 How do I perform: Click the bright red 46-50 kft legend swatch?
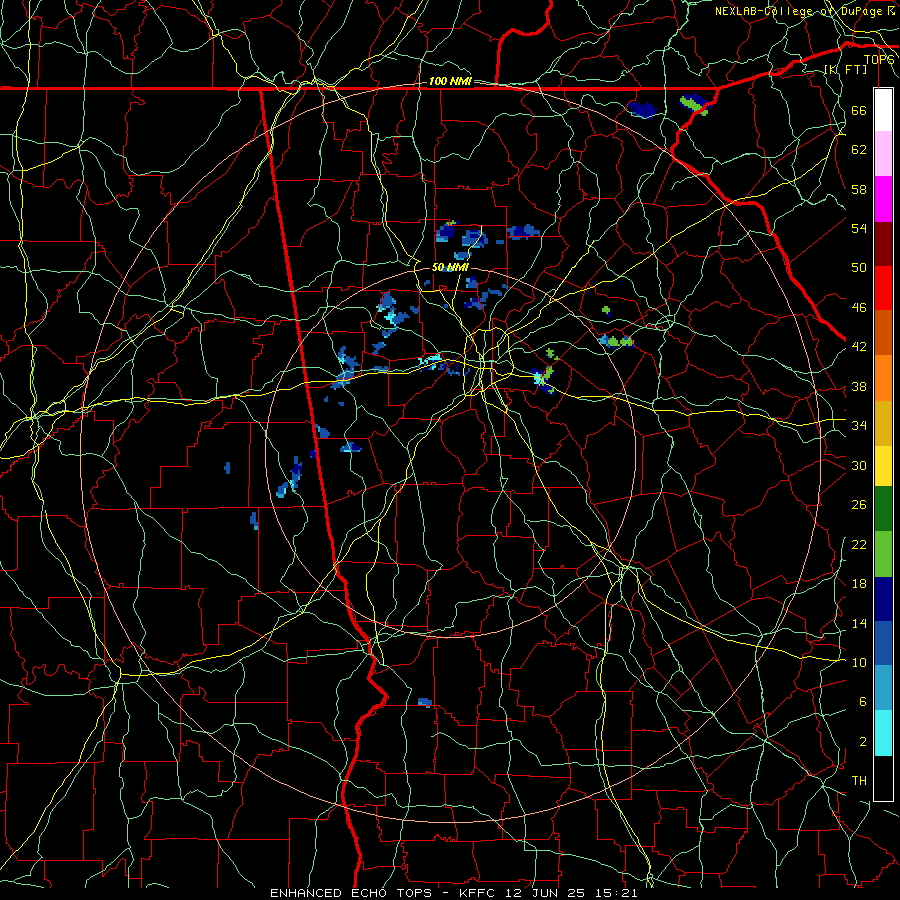click(883, 288)
